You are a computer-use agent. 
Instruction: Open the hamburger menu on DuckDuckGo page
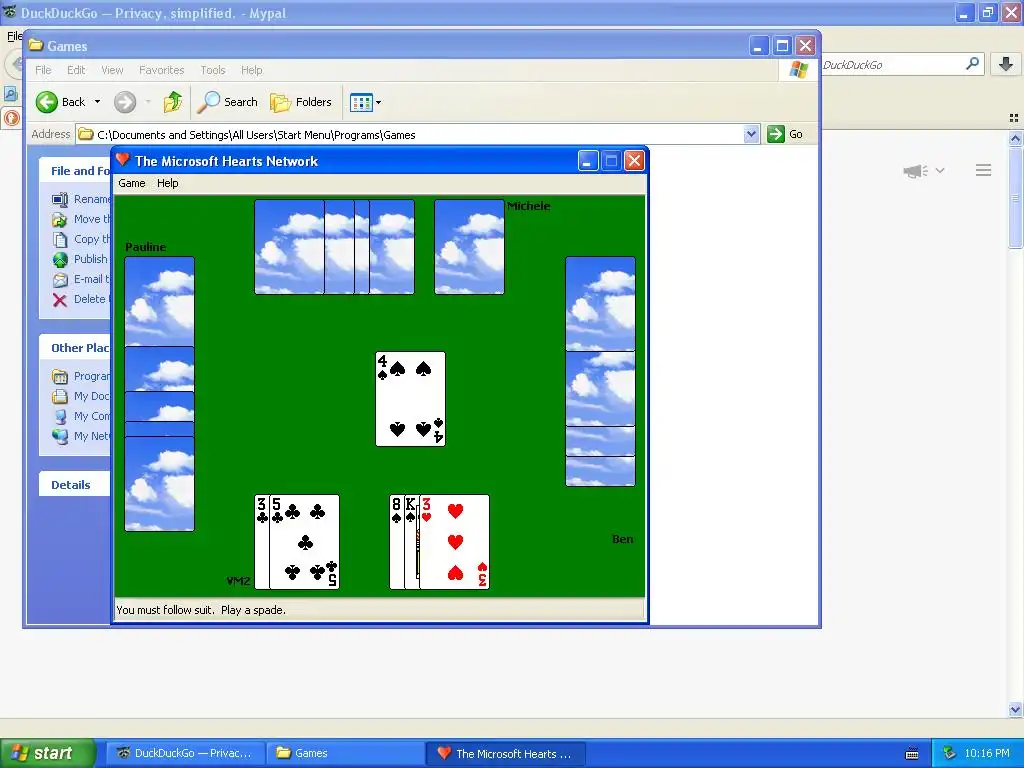point(984,170)
